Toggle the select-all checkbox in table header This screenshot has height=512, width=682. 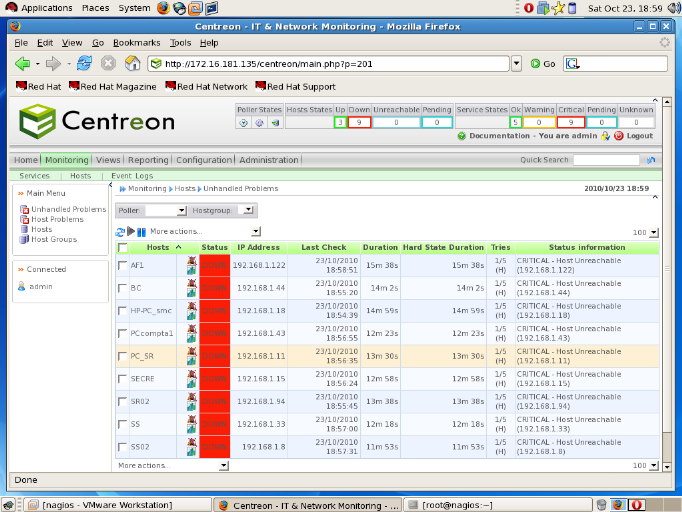click(122, 248)
